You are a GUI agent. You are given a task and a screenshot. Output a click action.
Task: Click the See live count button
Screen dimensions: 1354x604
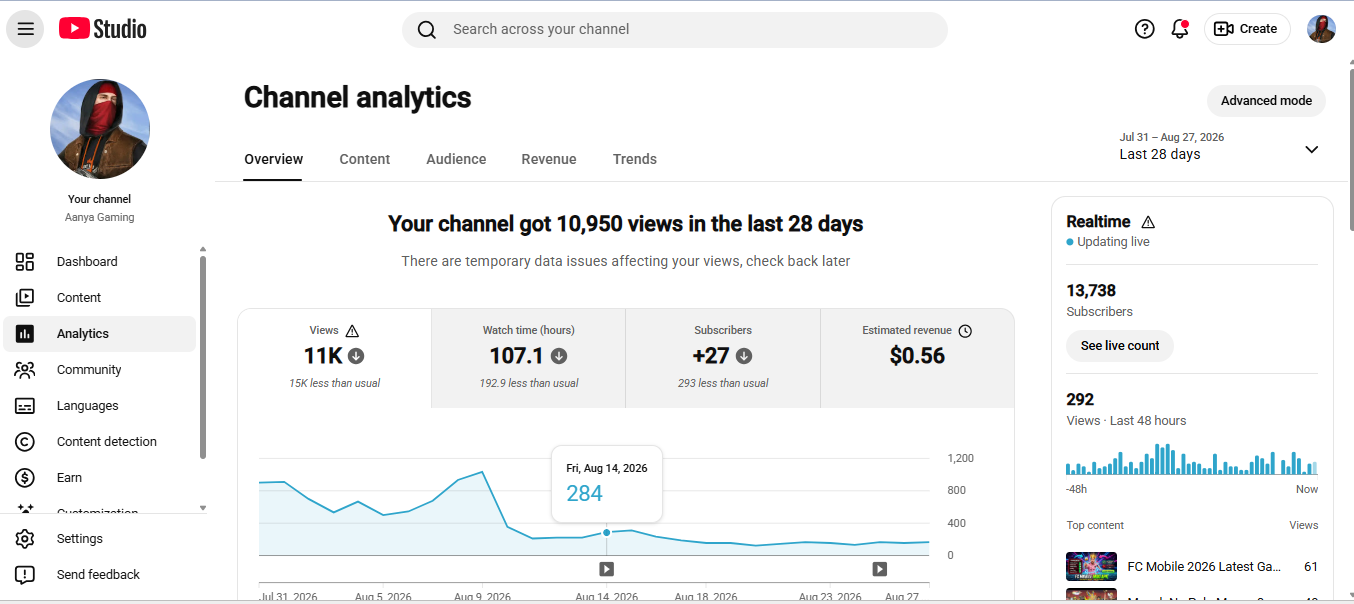[x=1120, y=346]
